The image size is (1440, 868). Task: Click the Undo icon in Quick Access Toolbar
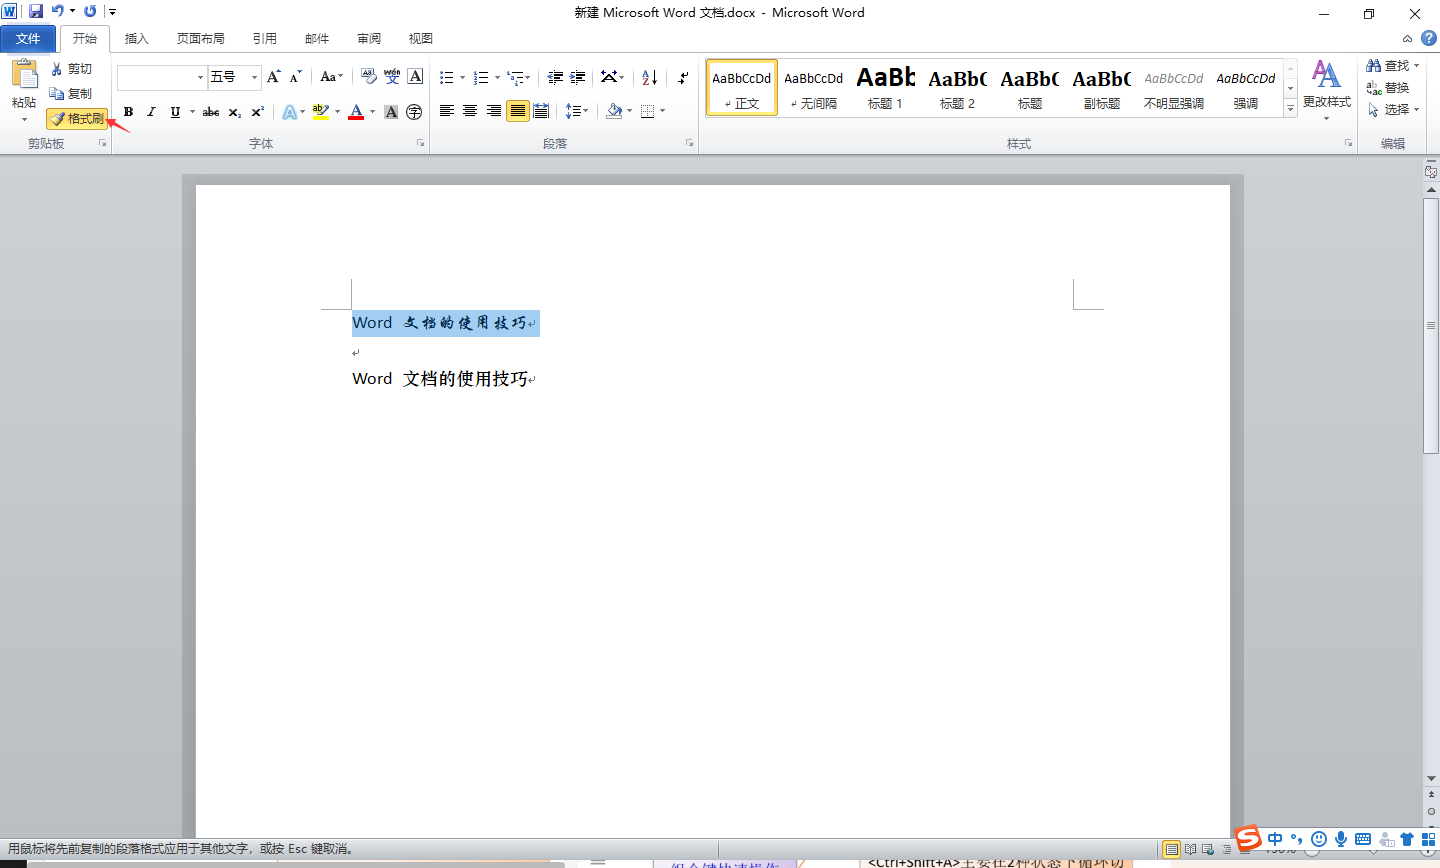[x=57, y=11]
